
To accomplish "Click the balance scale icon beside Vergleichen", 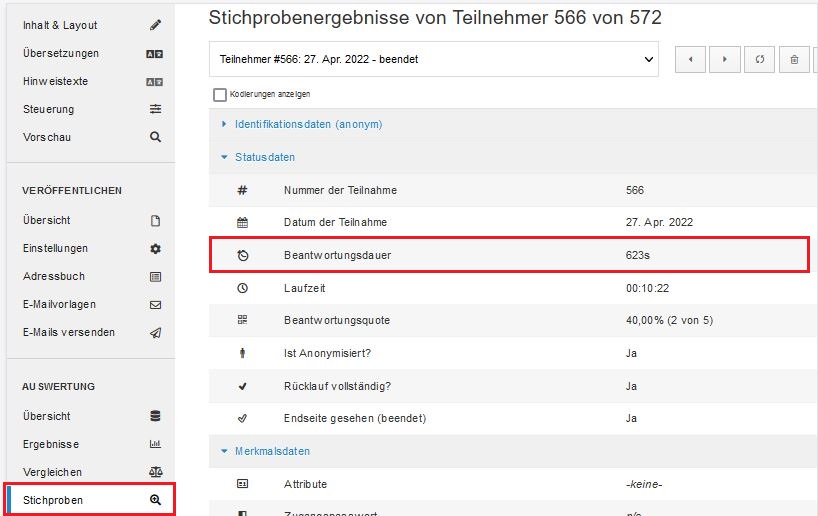I will coord(155,472).
